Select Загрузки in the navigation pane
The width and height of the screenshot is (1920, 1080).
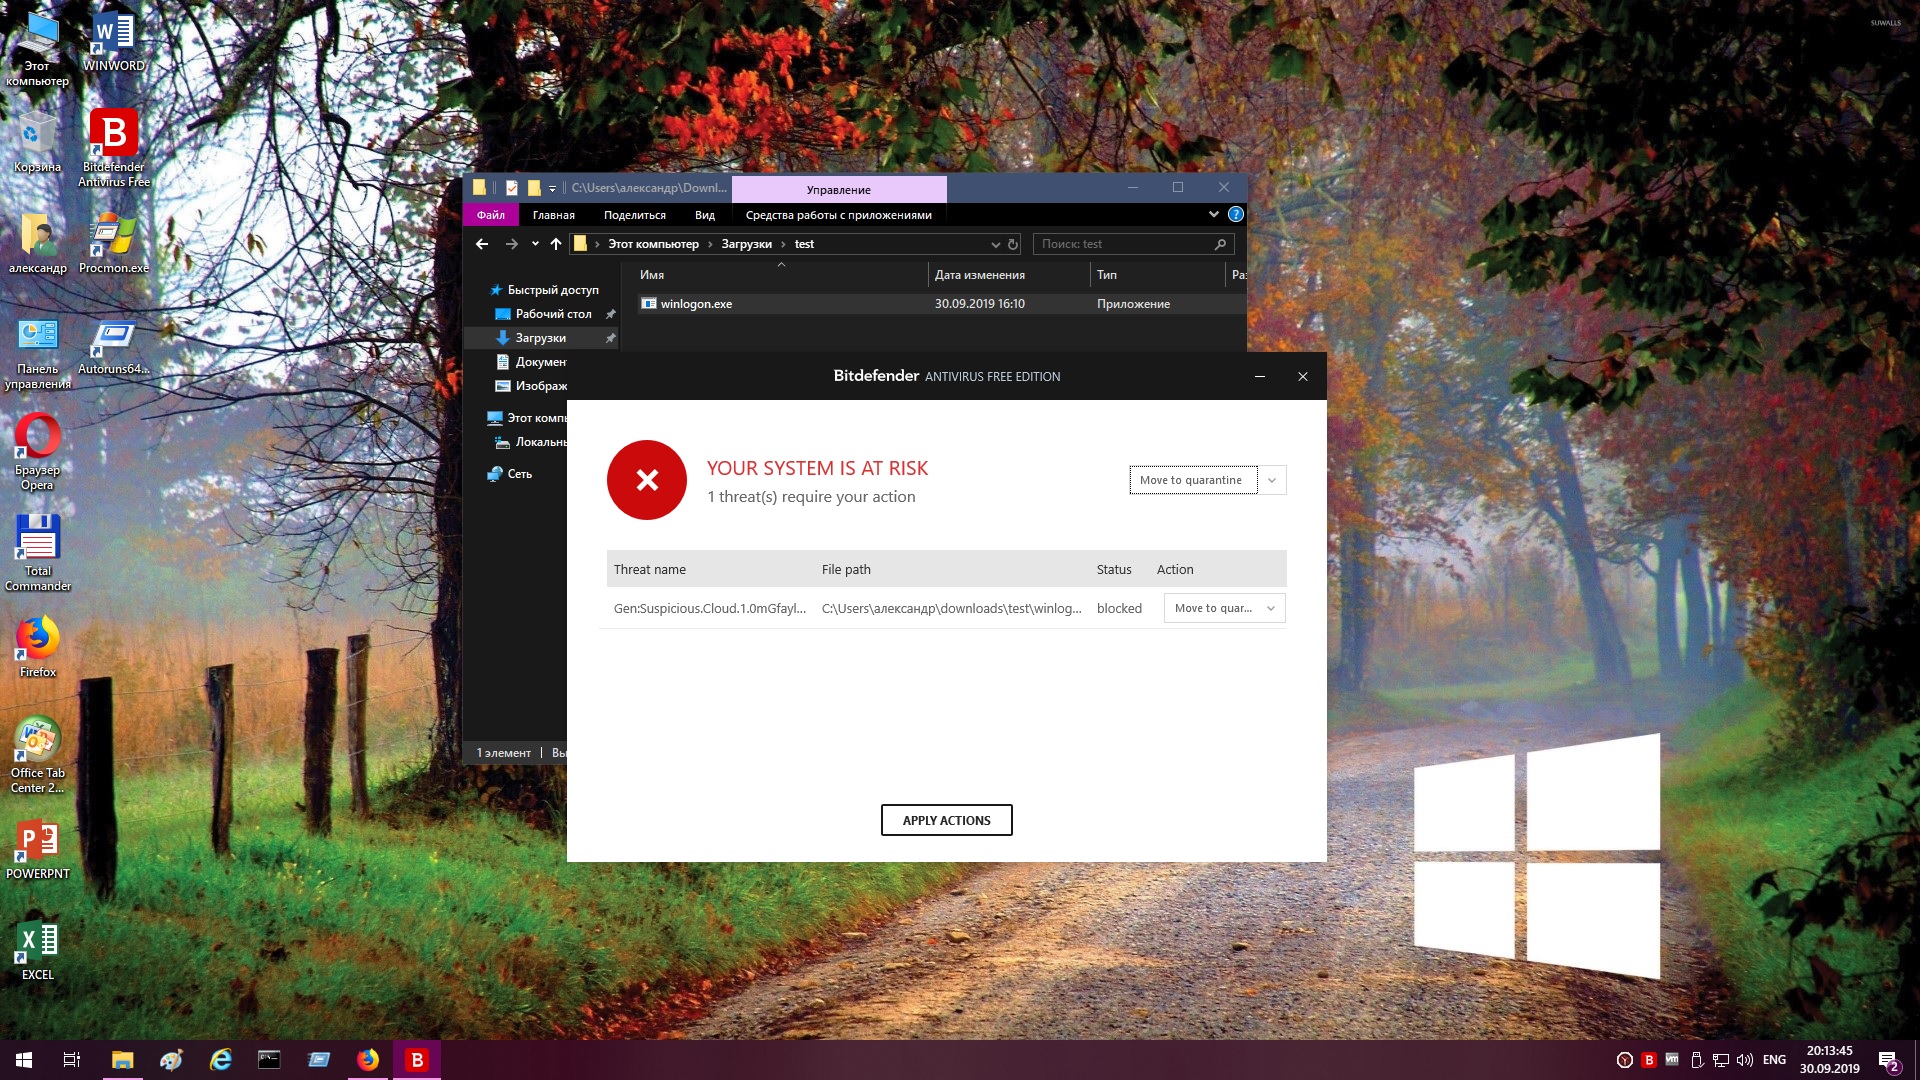[x=541, y=338]
